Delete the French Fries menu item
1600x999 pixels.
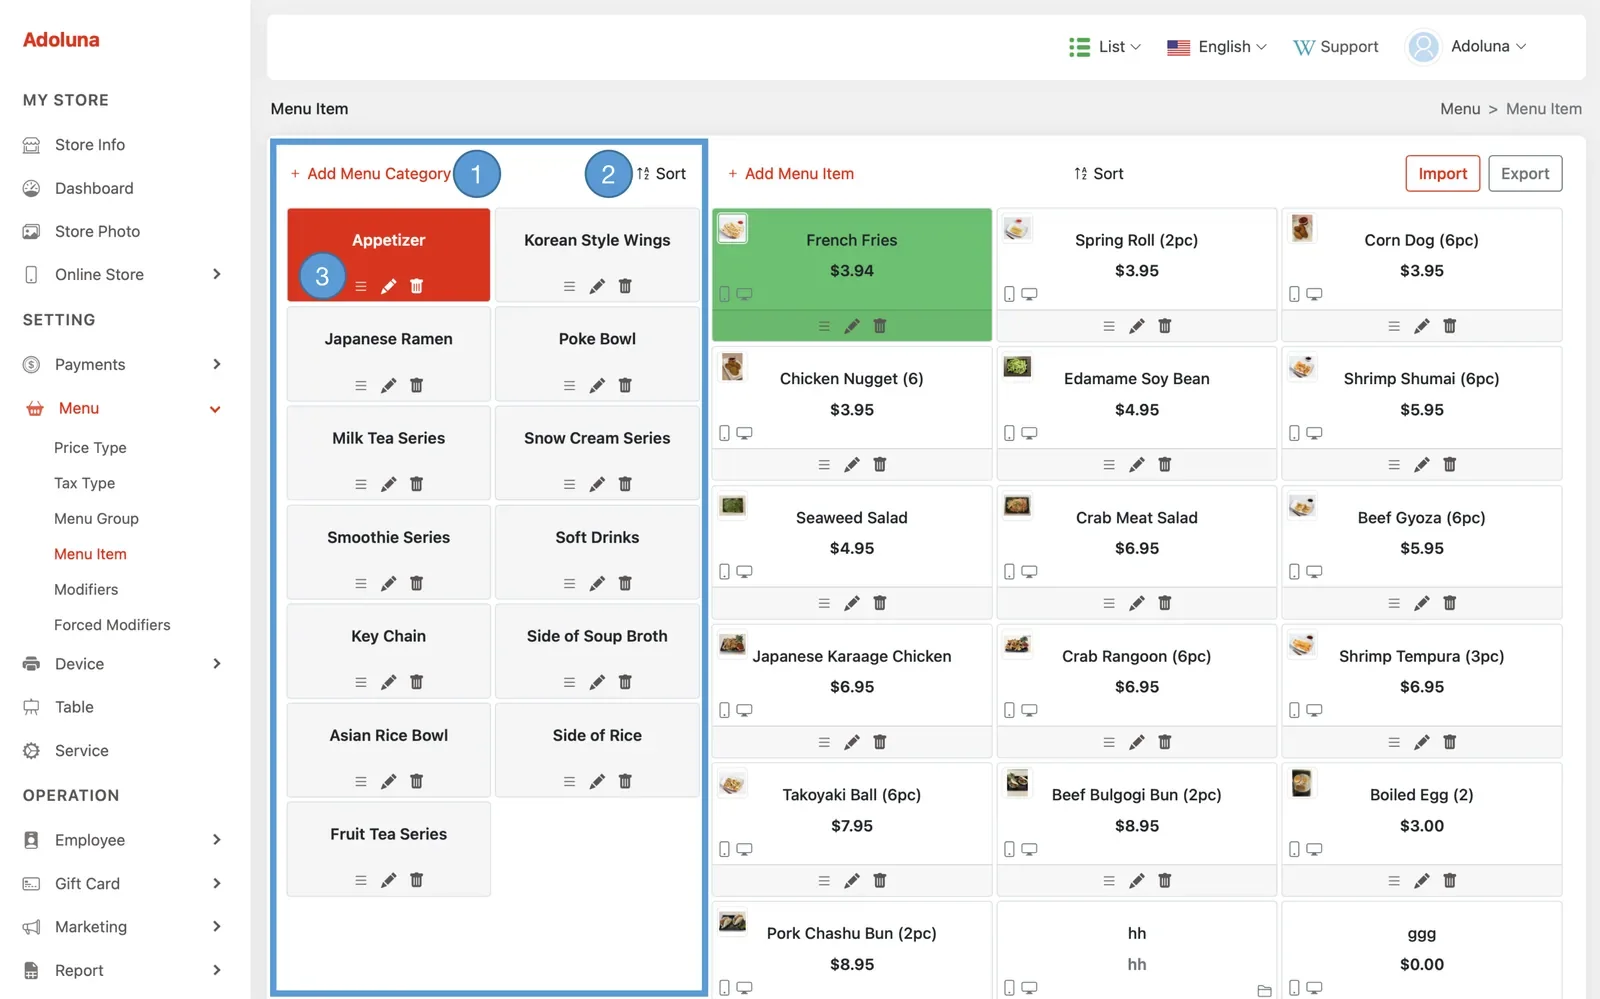pos(880,327)
